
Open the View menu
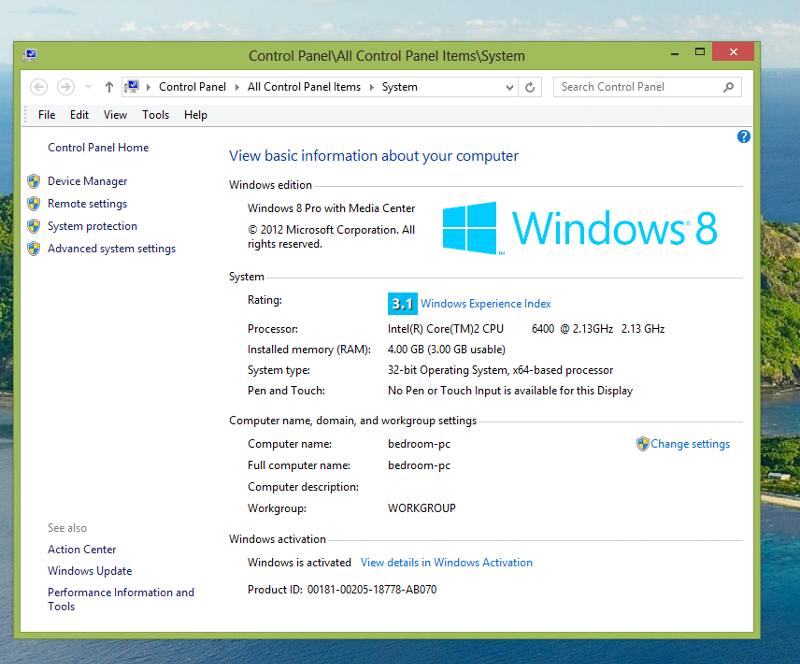click(115, 115)
